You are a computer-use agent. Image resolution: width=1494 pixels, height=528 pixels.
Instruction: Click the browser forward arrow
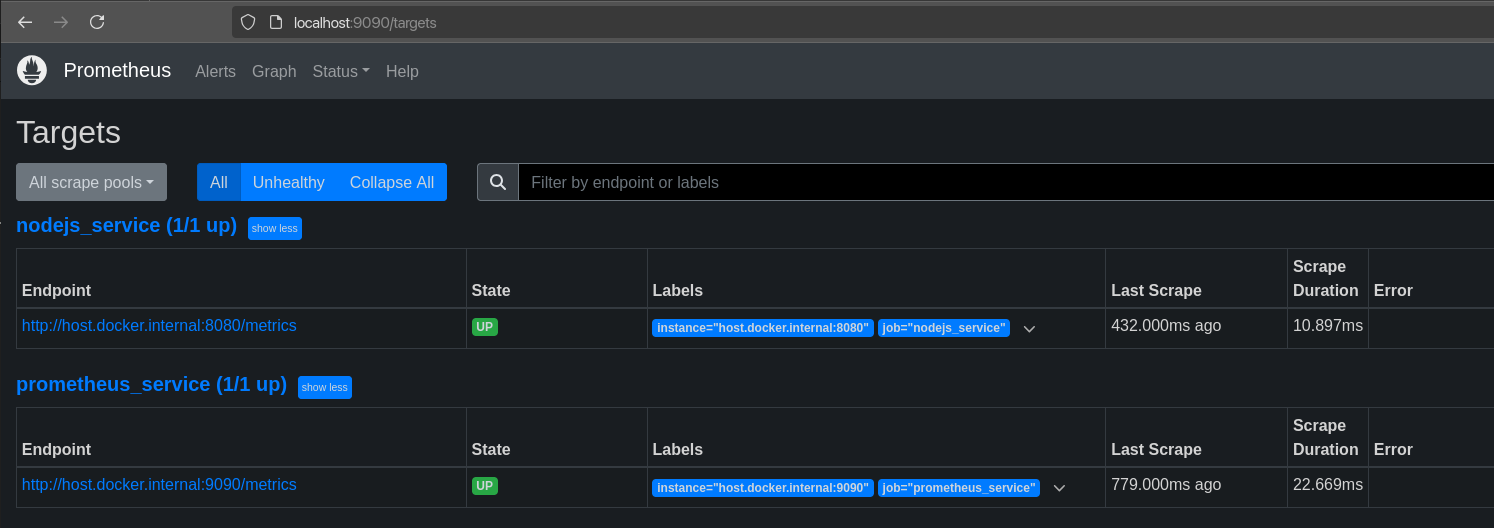pyautogui.click(x=61, y=22)
